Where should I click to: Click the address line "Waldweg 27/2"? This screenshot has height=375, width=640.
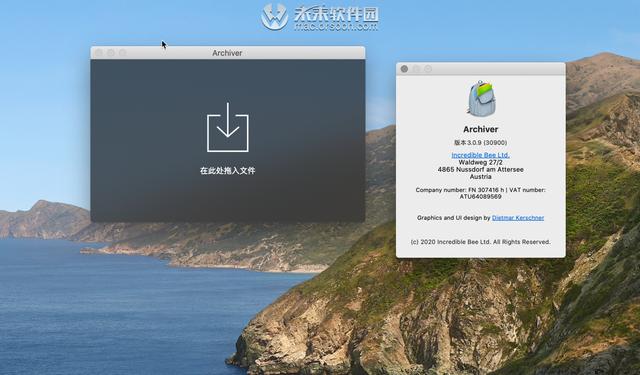[480, 162]
